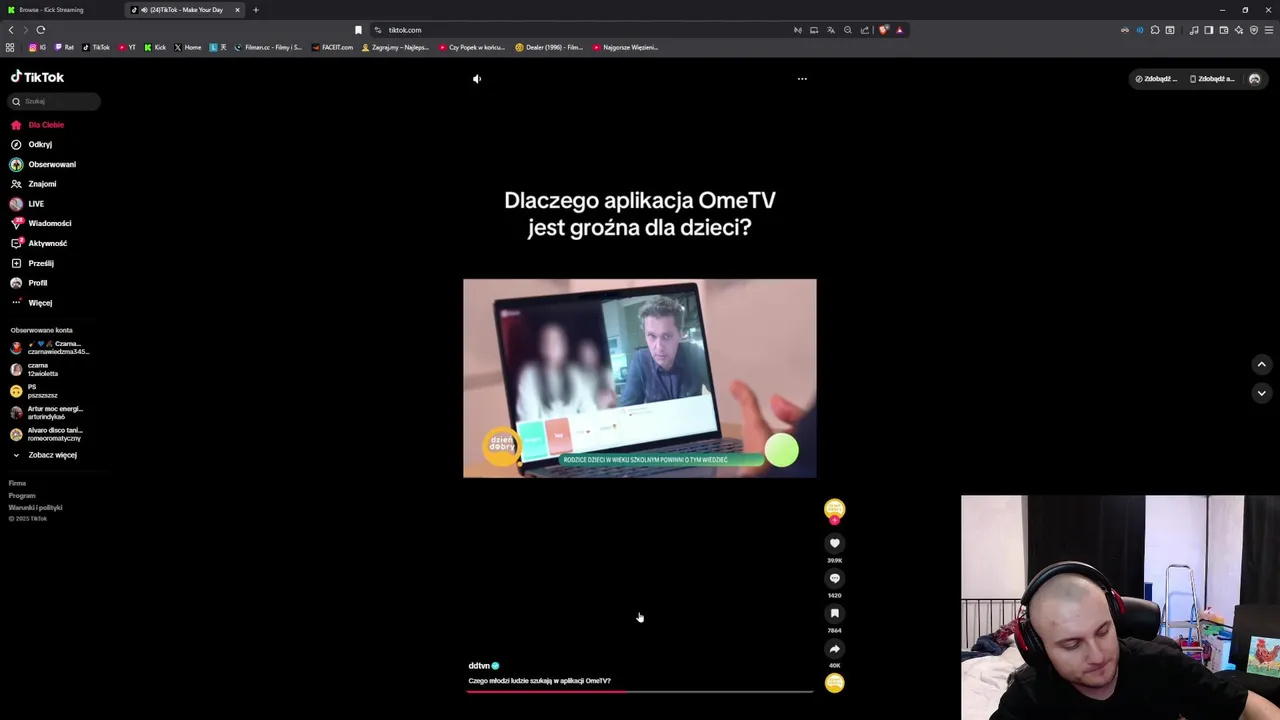This screenshot has width=1280, height=720.
Task: Expand Zobacz więcej followed accounts
Action: (x=45, y=455)
